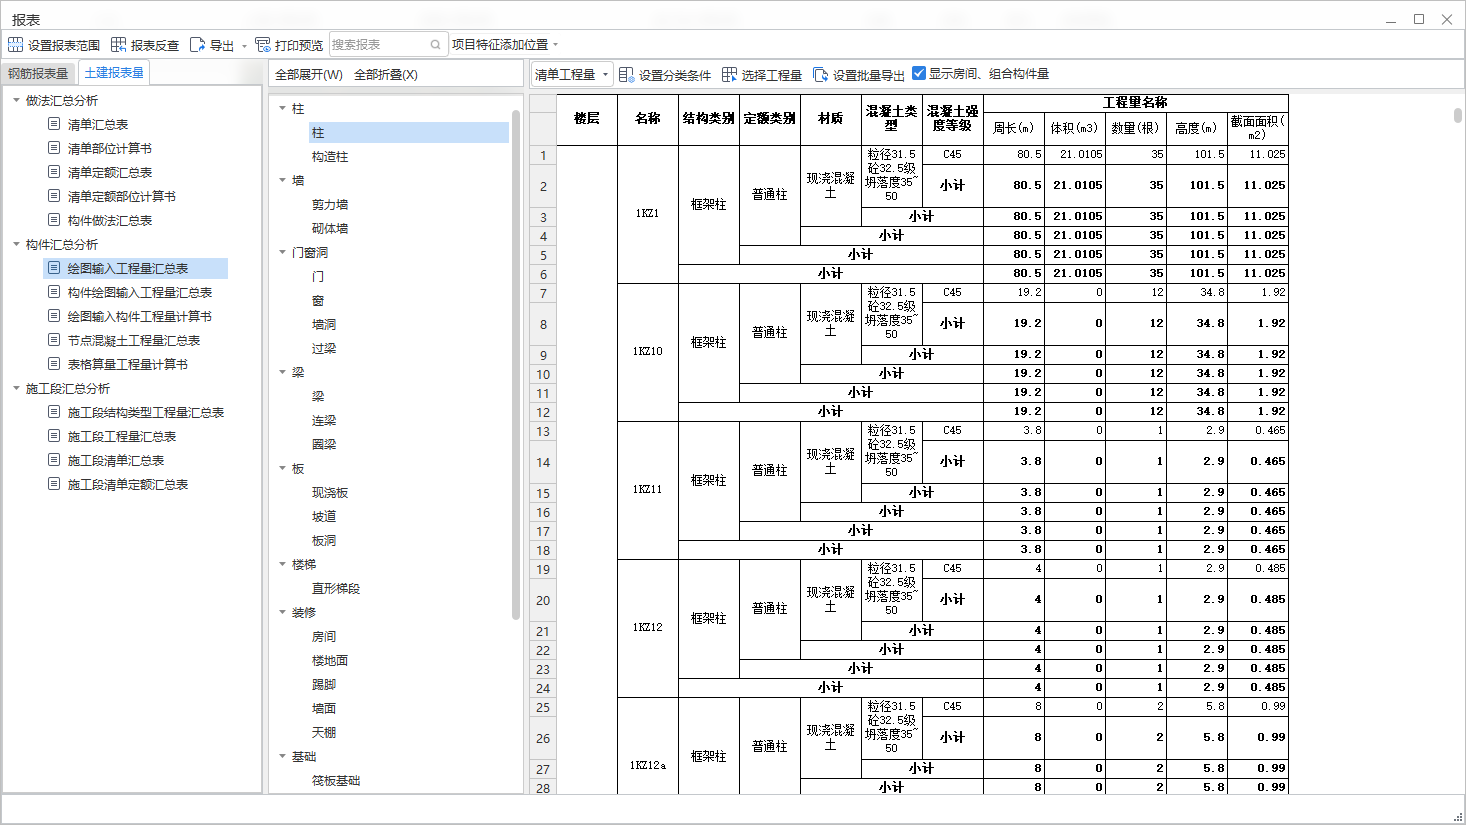Collapse the 构件汇总分析 tree group
1466x825 pixels.
(16, 244)
